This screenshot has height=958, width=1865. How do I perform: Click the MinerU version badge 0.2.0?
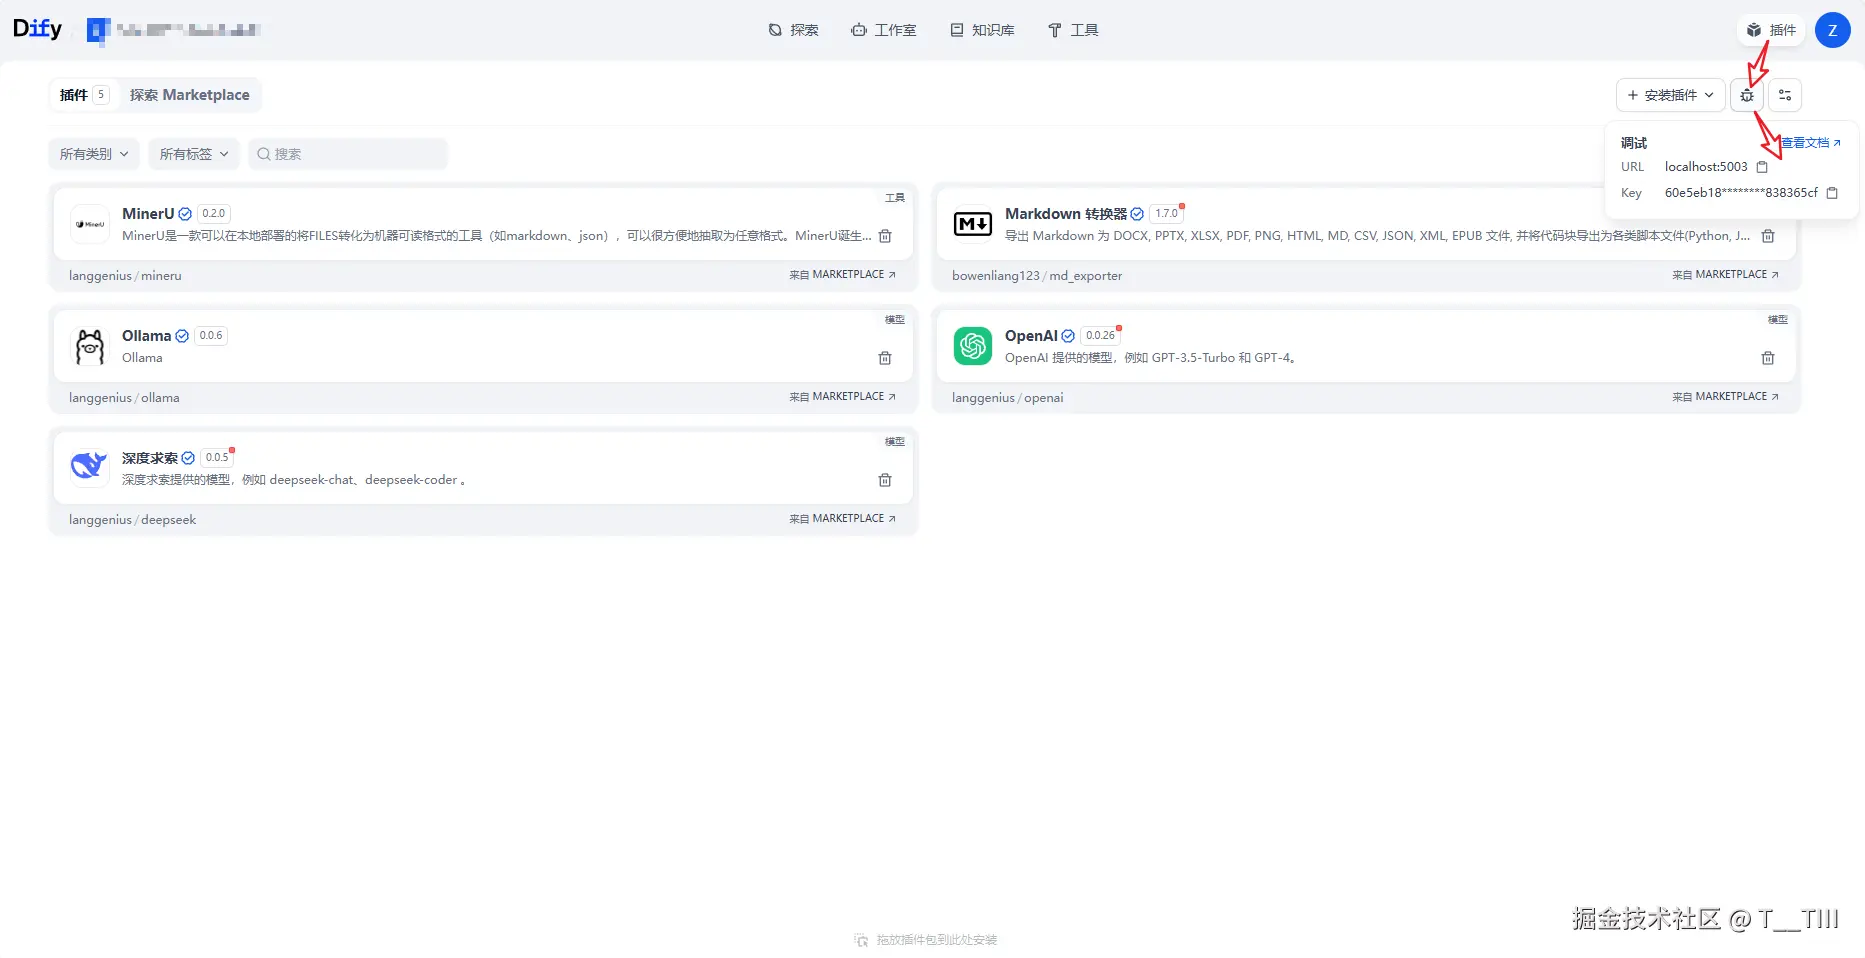click(x=213, y=214)
